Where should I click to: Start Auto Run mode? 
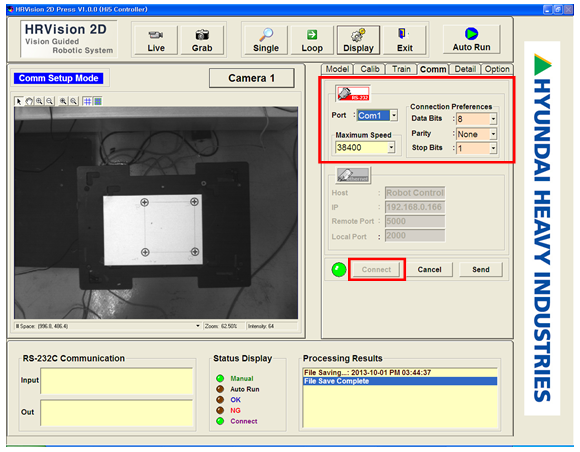[x=471, y=40]
